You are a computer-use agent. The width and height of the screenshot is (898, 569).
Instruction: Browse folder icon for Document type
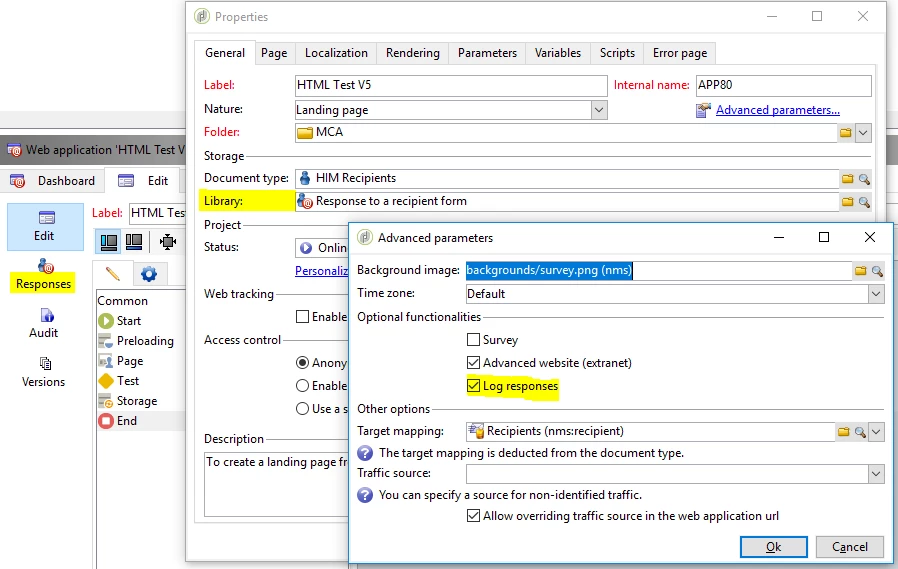848,179
